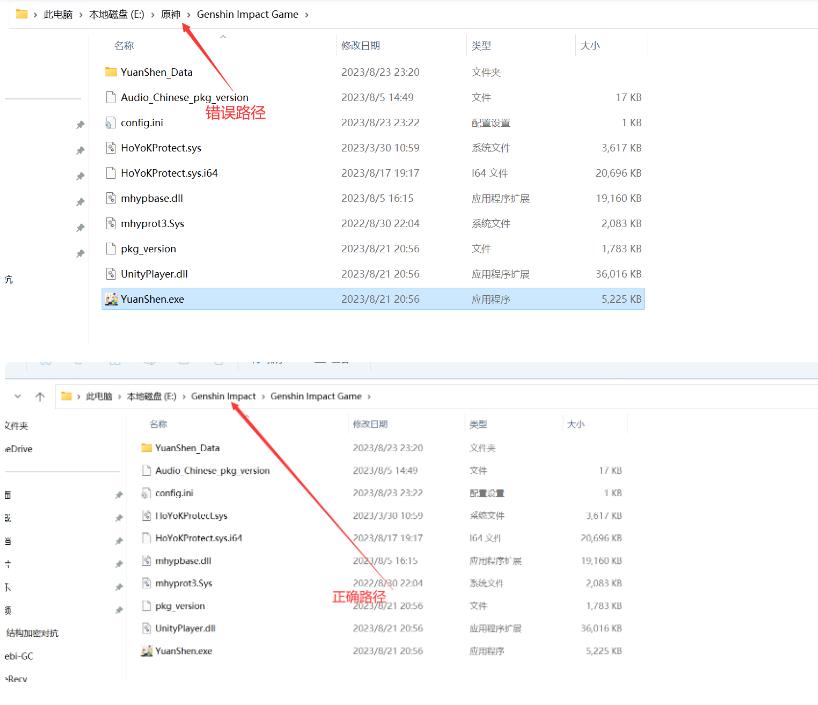The image size is (818, 705).
Task: Select mhyprot3.Sys icon in bottom window
Action: (x=147, y=583)
